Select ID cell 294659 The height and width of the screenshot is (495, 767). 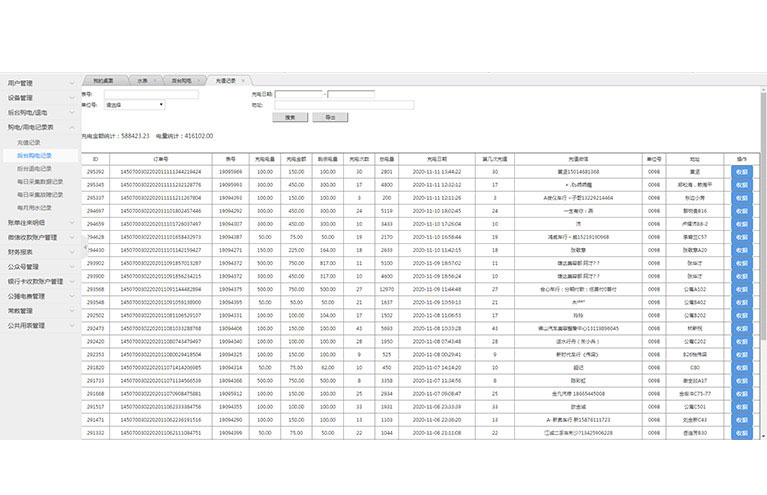click(95, 224)
